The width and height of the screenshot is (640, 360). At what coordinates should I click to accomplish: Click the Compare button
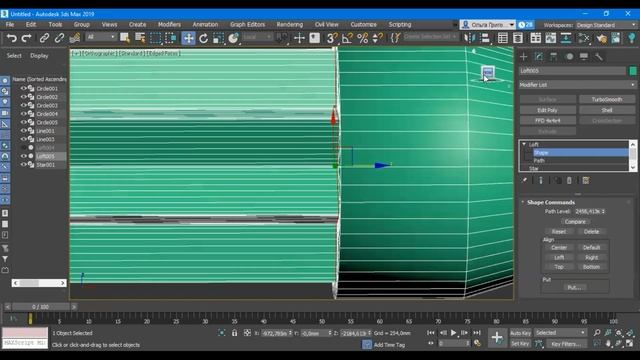[575, 222]
